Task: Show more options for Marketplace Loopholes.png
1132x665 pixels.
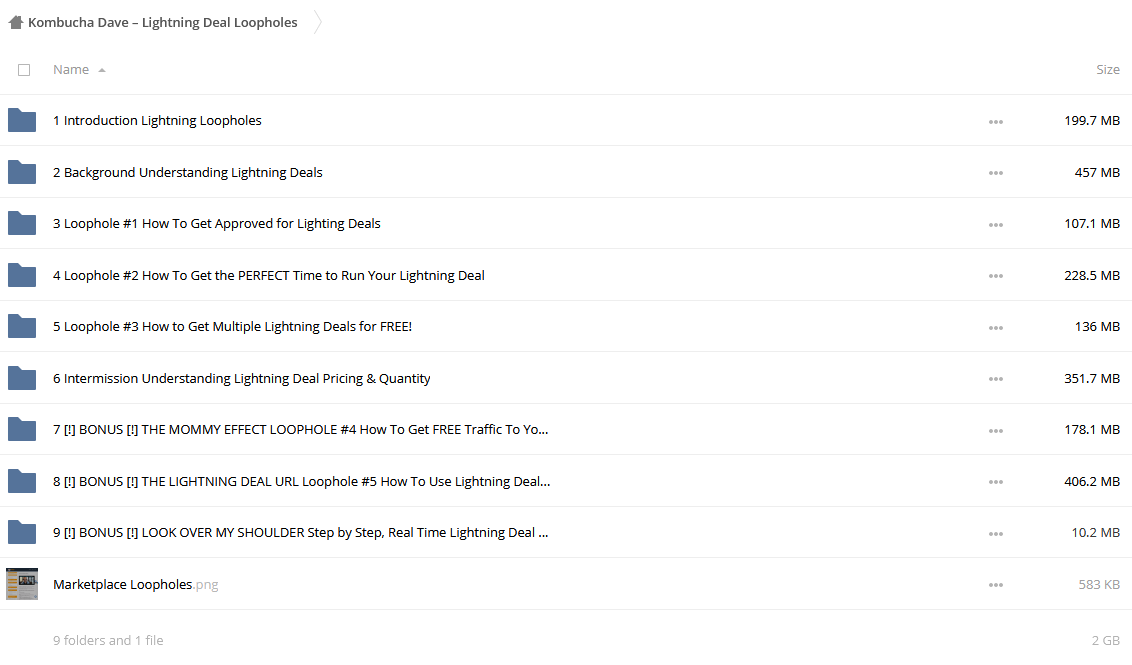Action: 996,585
